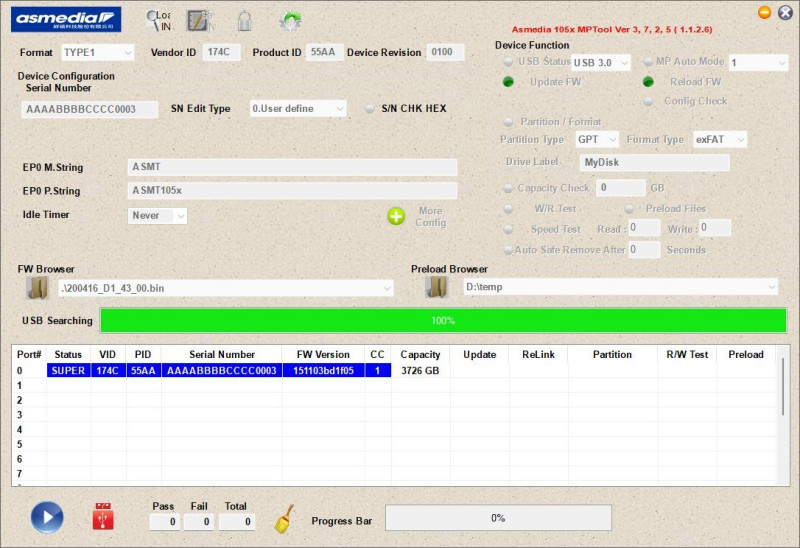This screenshot has height=548, width=800.
Task: Toggle the Config Check option
Action: point(648,101)
